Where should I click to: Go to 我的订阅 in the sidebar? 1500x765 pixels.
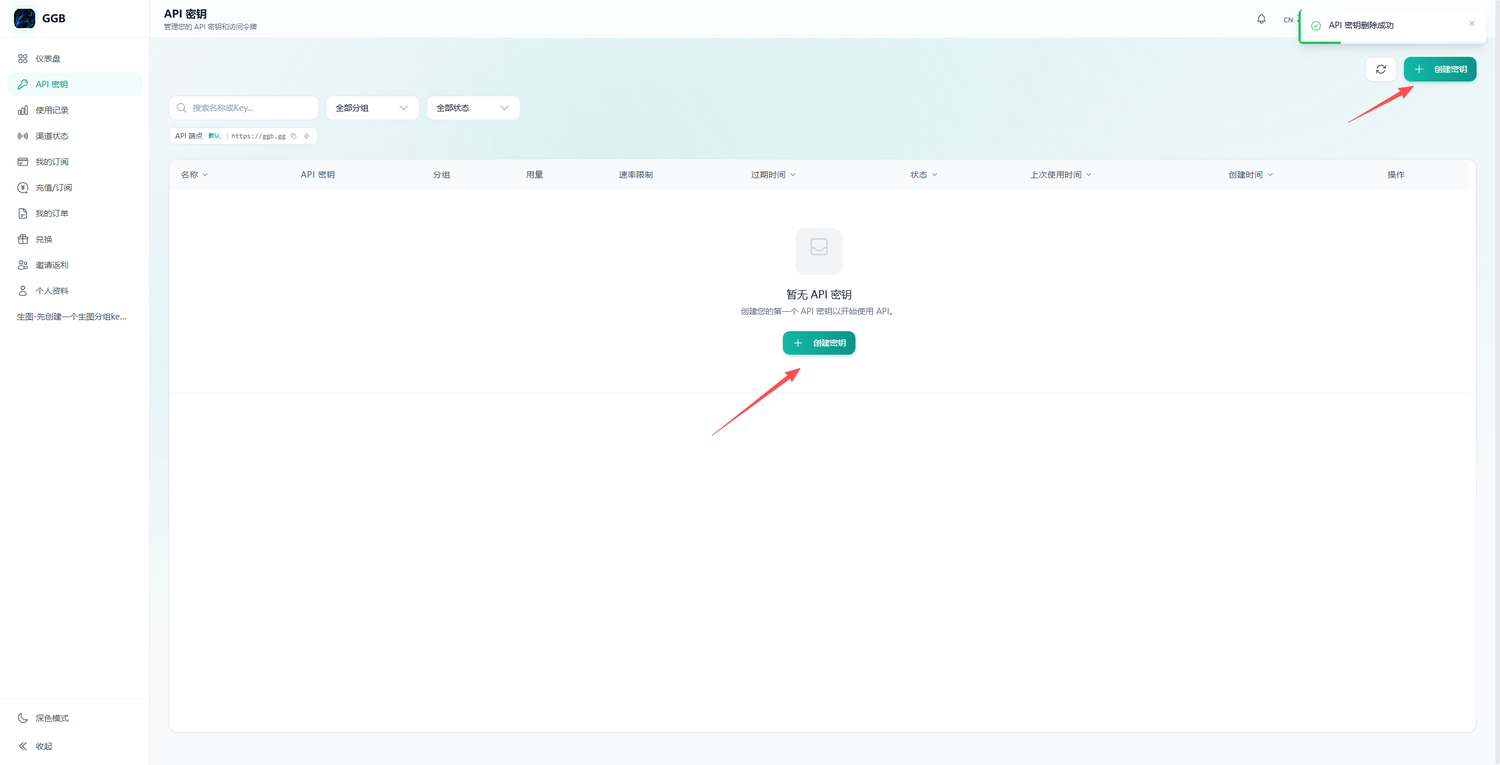[x=74, y=162]
